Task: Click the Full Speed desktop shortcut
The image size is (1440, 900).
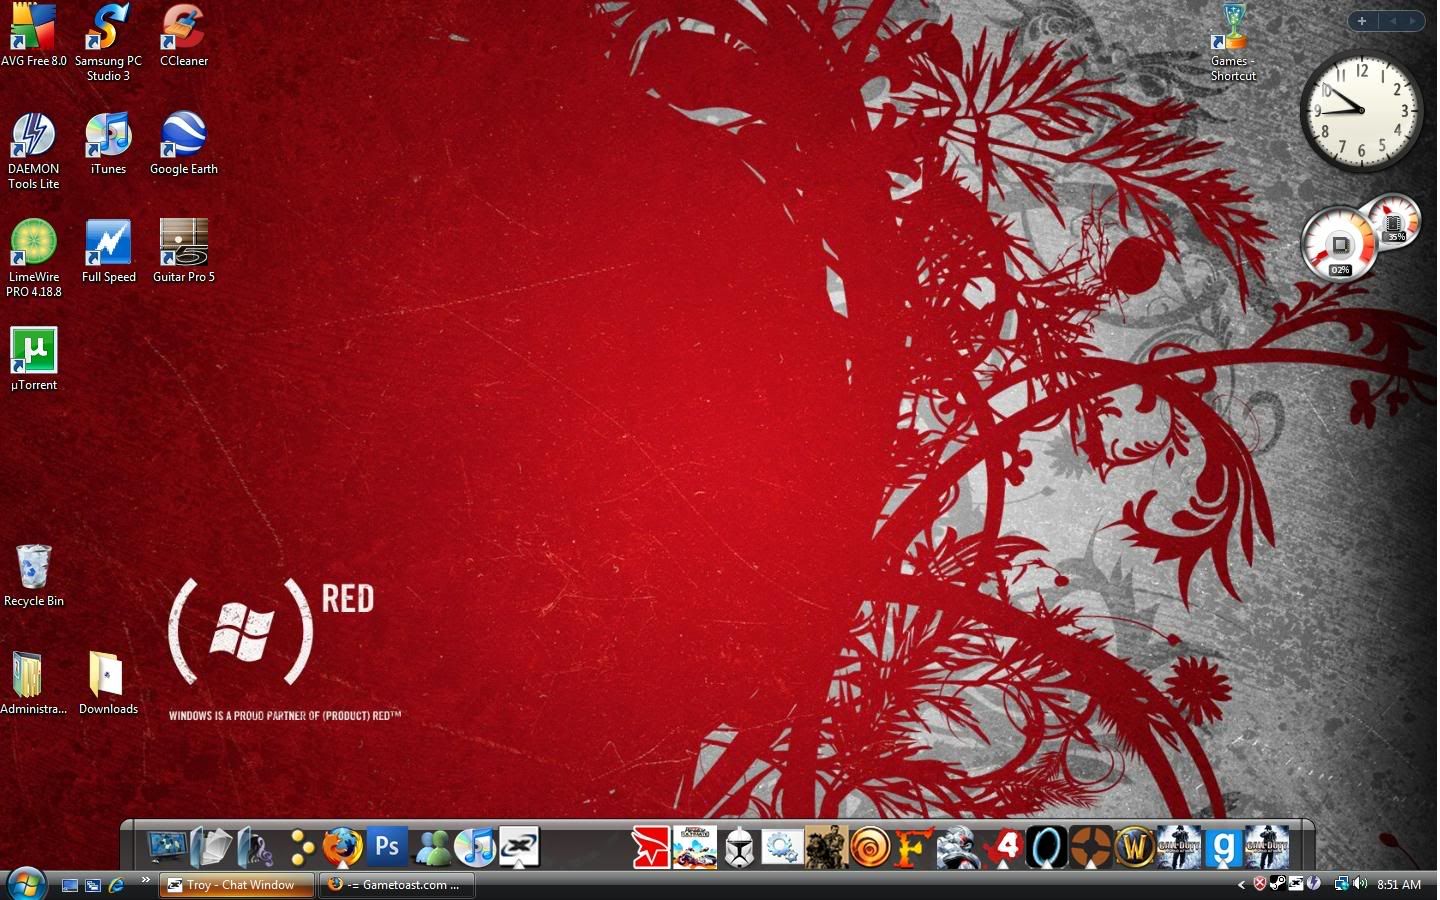Action: coord(108,251)
